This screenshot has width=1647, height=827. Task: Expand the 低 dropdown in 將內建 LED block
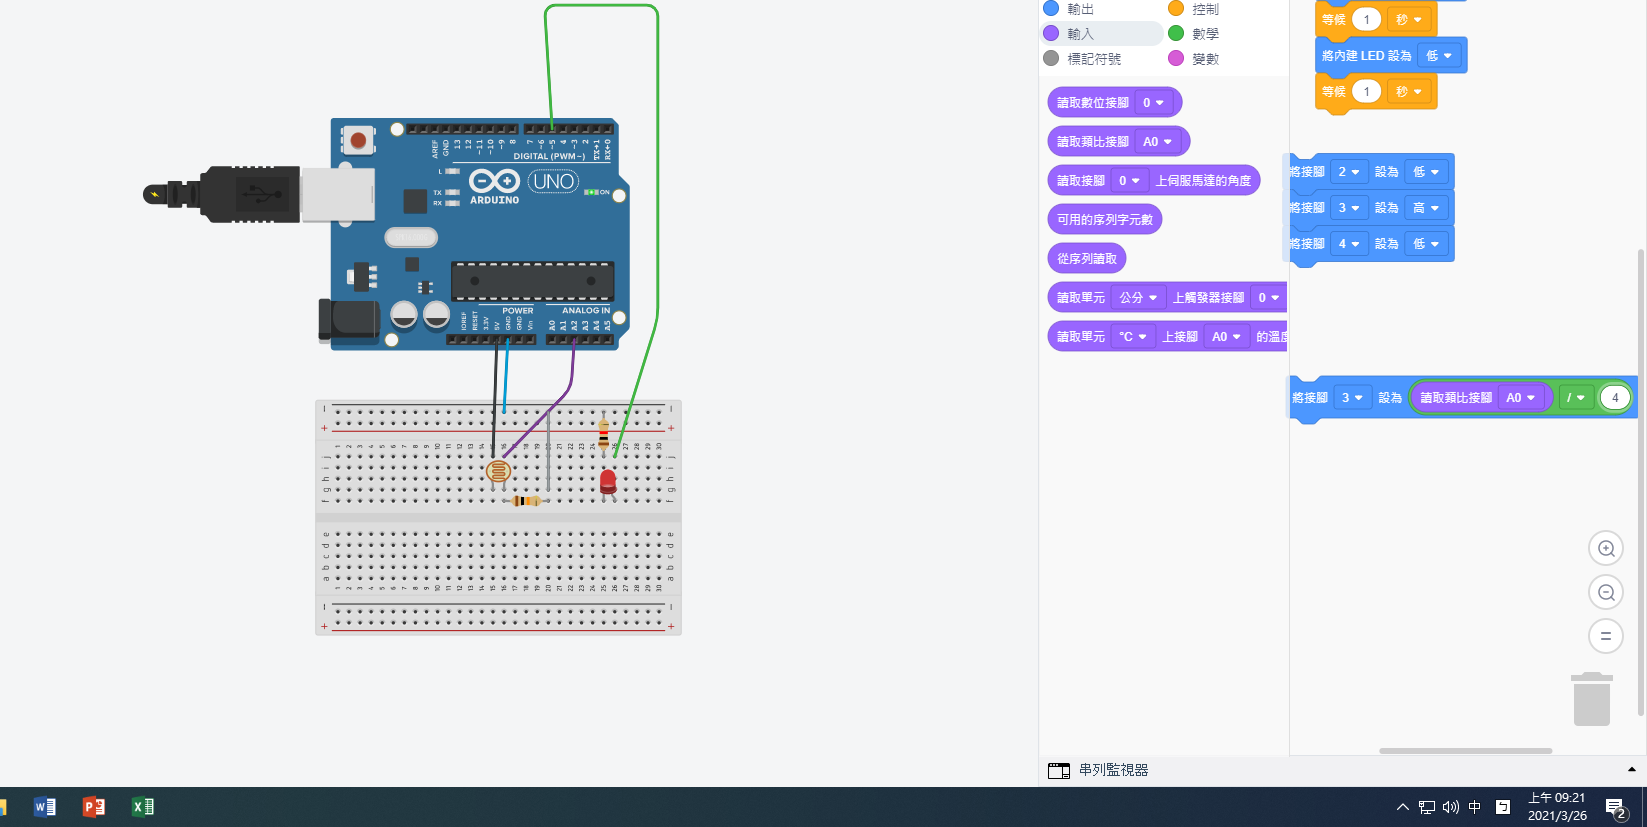(1439, 56)
